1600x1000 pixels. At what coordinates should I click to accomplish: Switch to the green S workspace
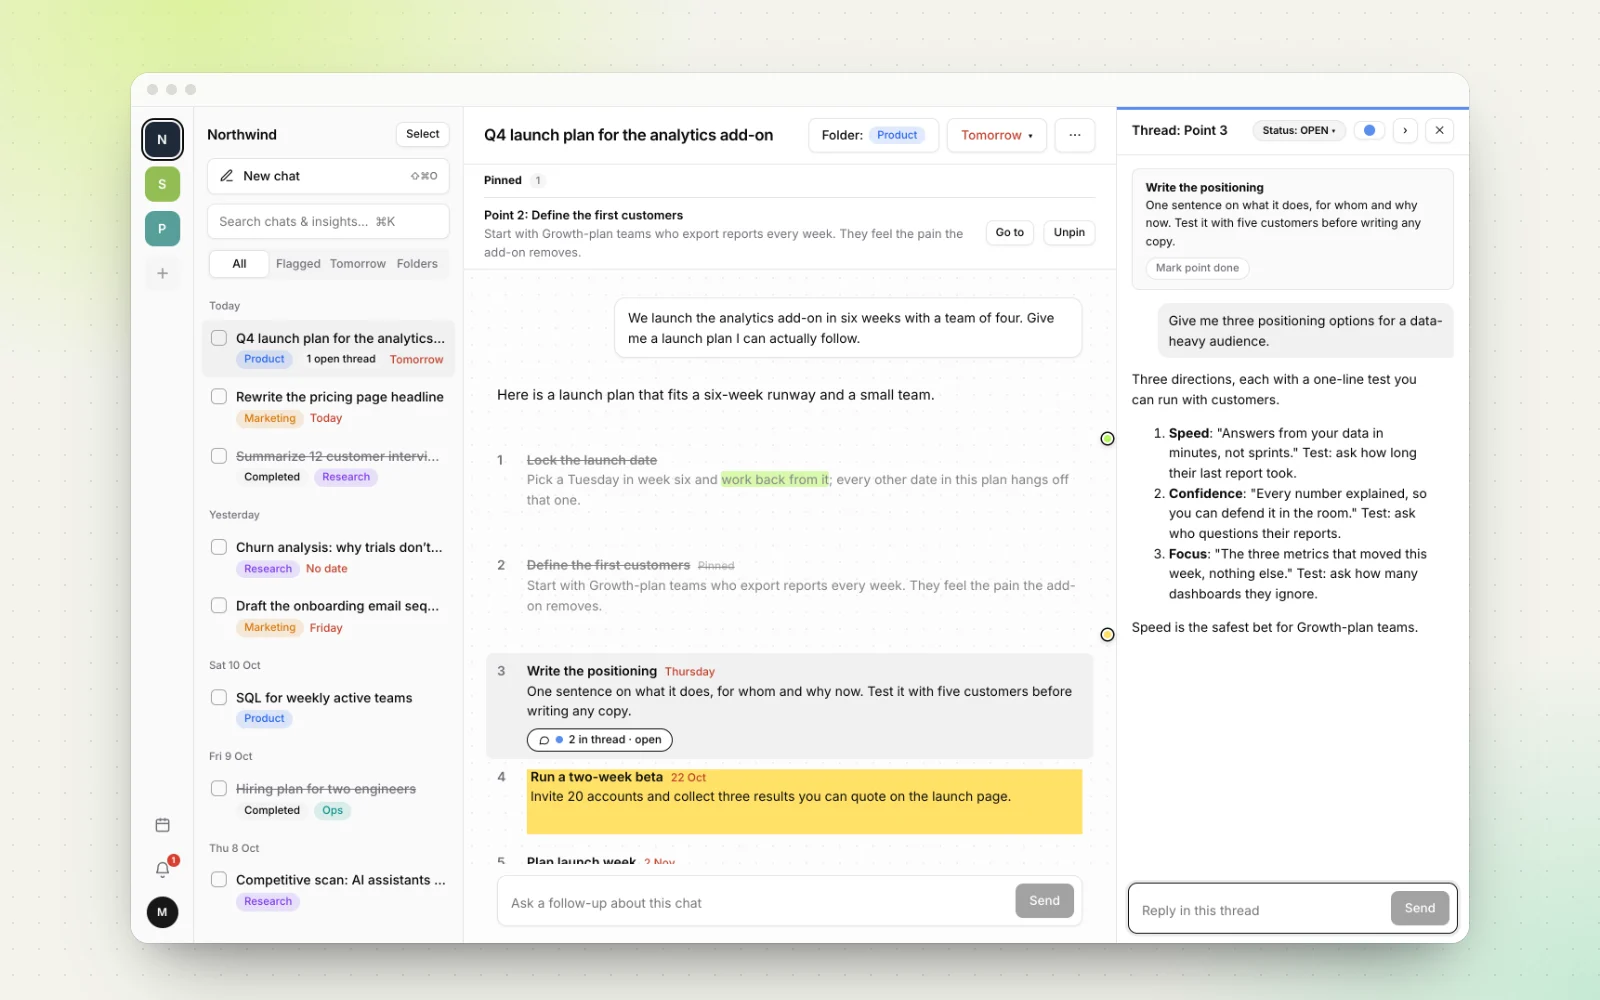click(x=162, y=184)
